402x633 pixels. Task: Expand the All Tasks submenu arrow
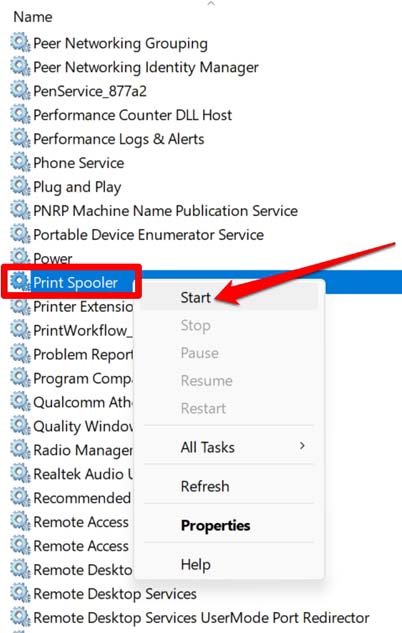pos(302,446)
